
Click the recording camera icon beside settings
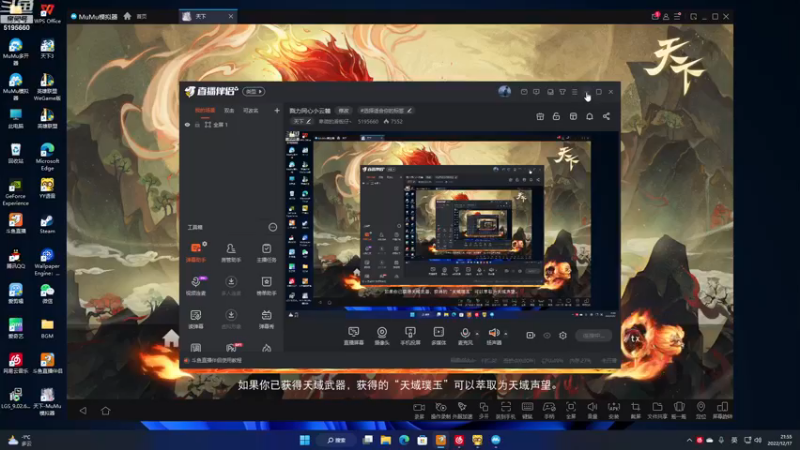[531, 335]
